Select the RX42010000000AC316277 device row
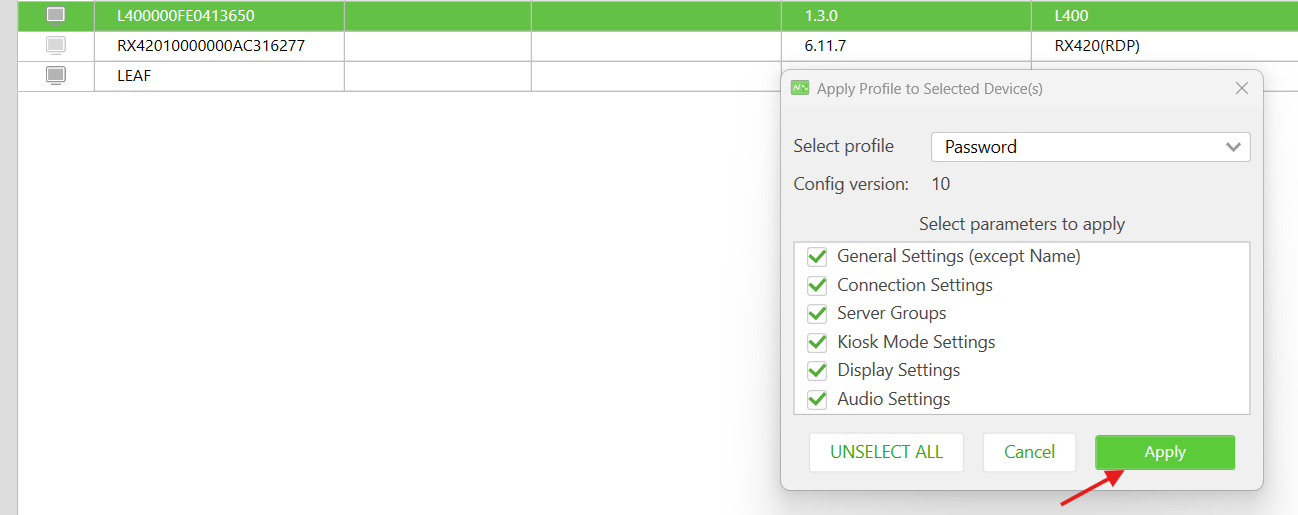1298x515 pixels. [658, 46]
